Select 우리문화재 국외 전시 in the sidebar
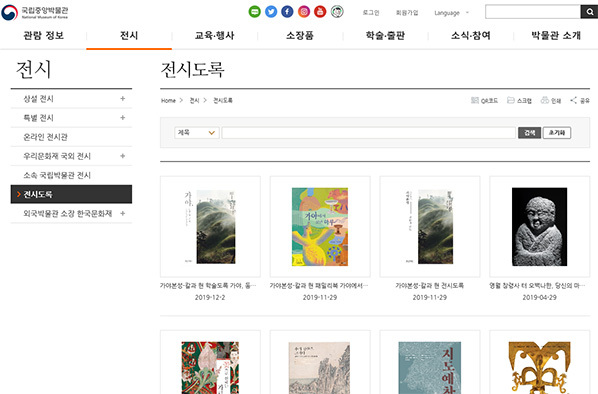 57,156
